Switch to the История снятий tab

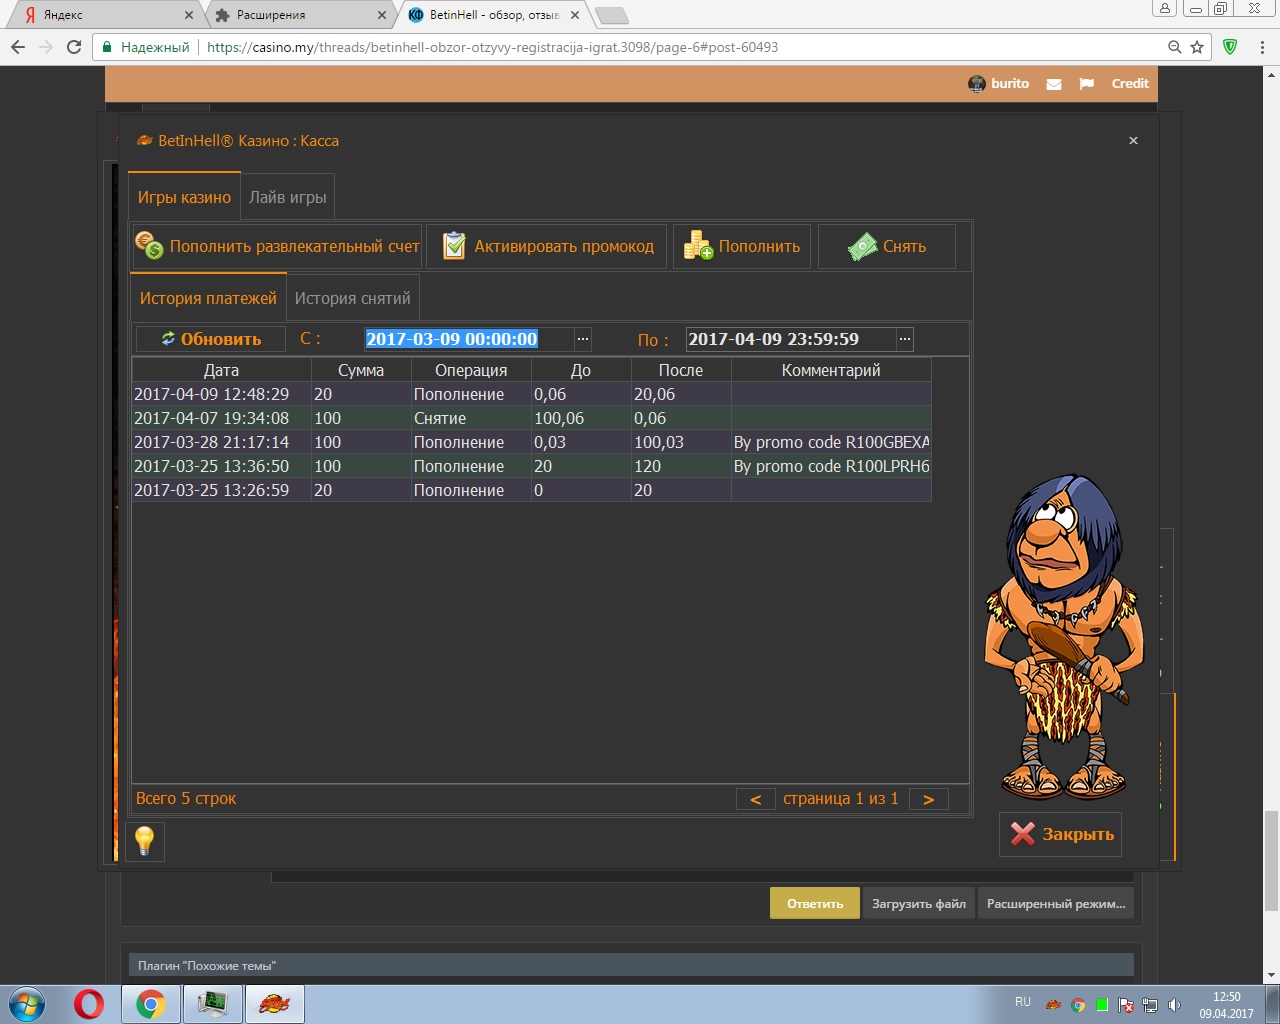click(352, 298)
